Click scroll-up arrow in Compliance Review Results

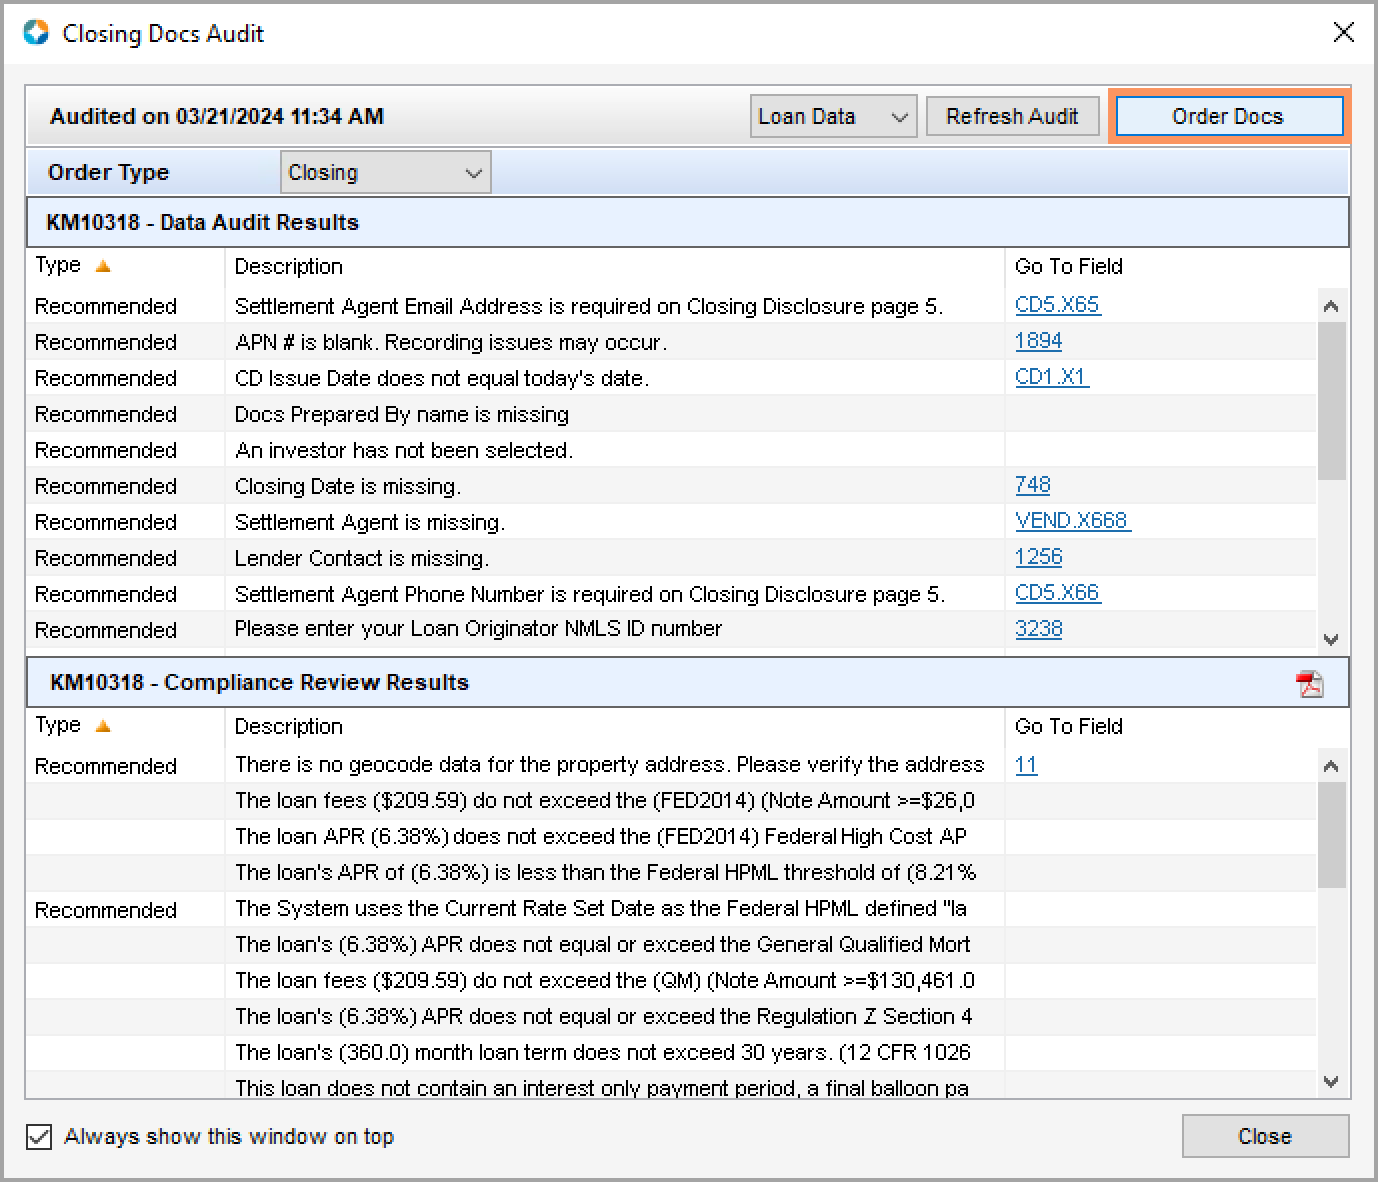[x=1331, y=767]
